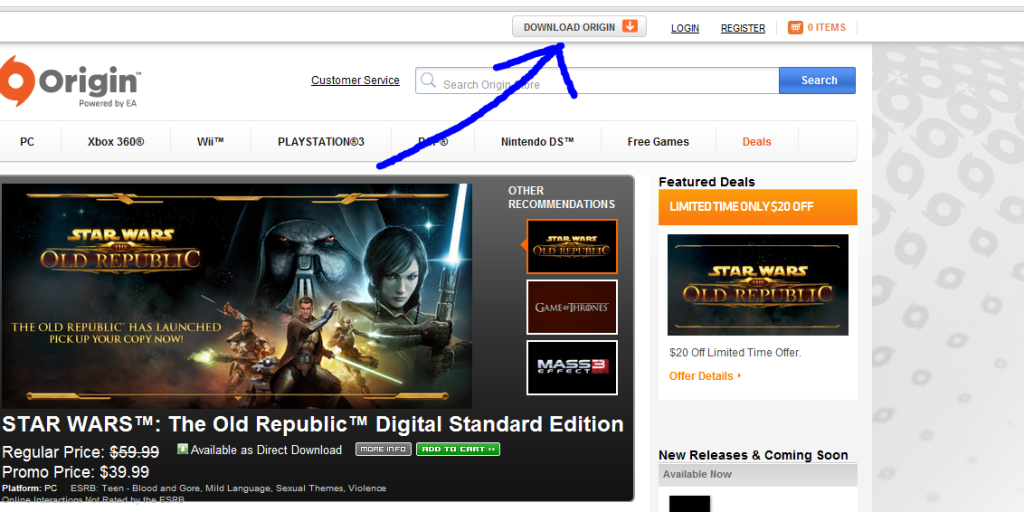Click the New Releases & Coming Soon heading
This screenshot has width=1024, height=512.
tap(753, 455)
